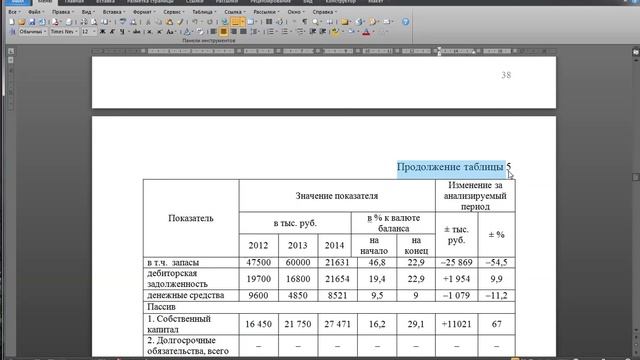Export to PDF using the red icon
Screen dimensions: 640x360
pos(56,22)
